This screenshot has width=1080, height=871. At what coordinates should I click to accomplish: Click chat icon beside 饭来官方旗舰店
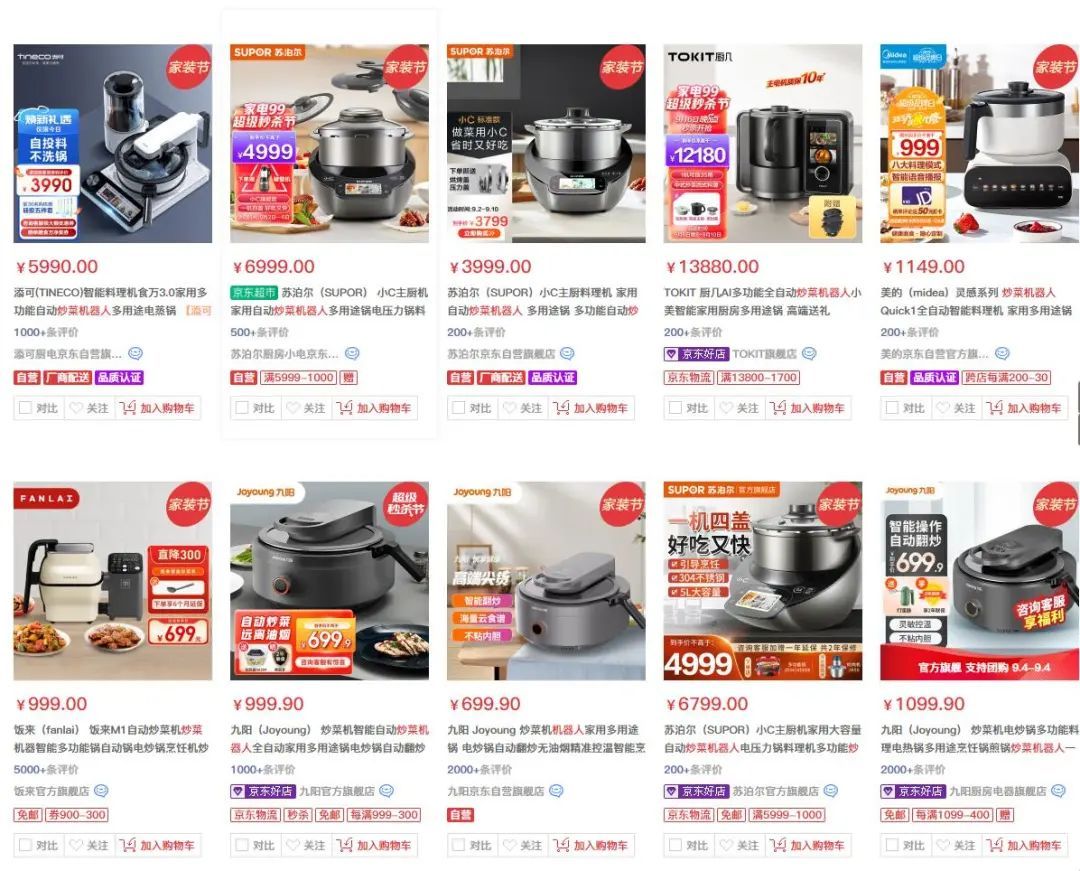(x=101, y=791)
